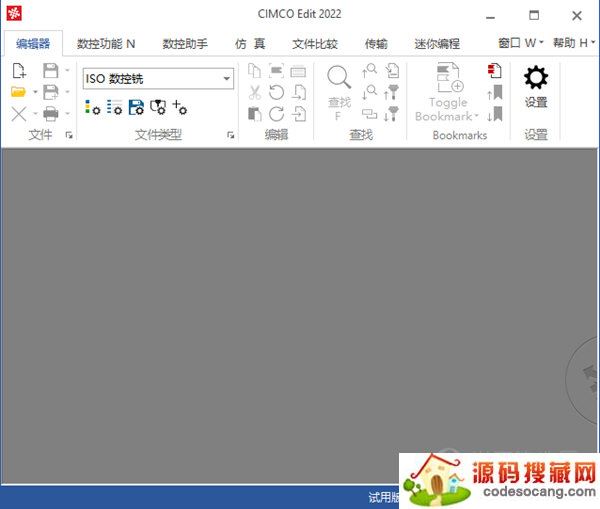Expand the Save dropdown arrow
This screenshot has height=509, width=600.
point(67,70)
